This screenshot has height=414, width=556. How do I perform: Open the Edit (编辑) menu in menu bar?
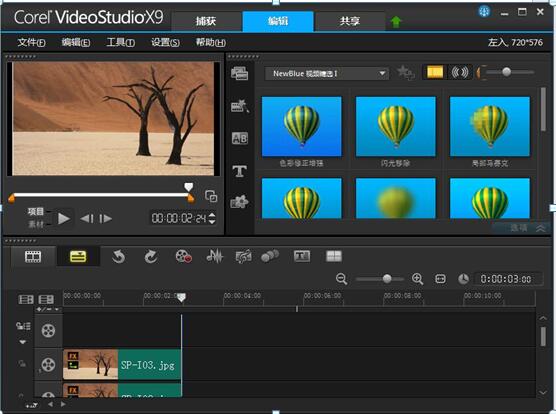[x=76, y=43]
